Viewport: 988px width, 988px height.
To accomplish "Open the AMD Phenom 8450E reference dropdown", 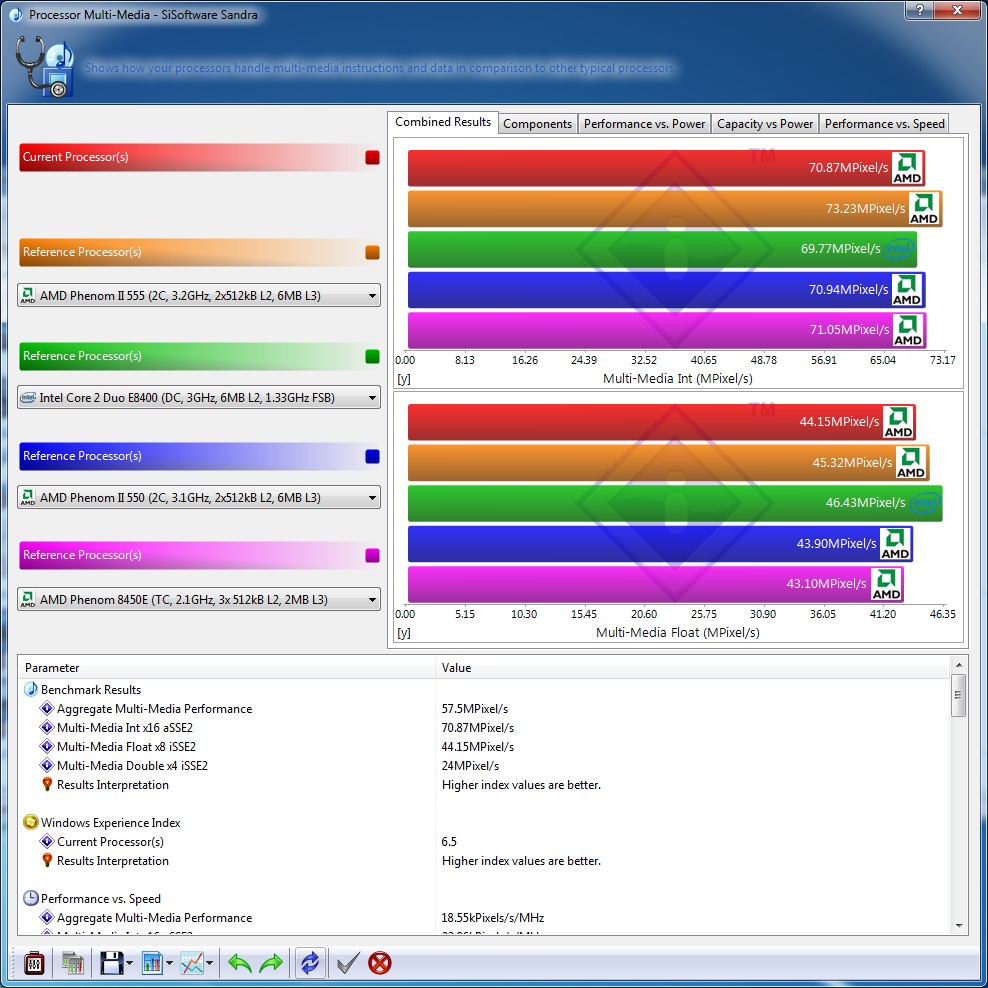I will click(x=198, y=599).
